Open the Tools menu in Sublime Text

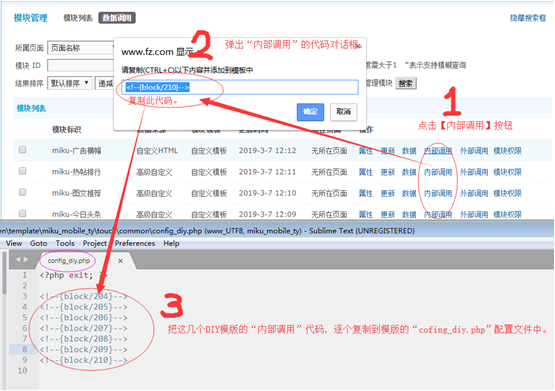[65, 243]
